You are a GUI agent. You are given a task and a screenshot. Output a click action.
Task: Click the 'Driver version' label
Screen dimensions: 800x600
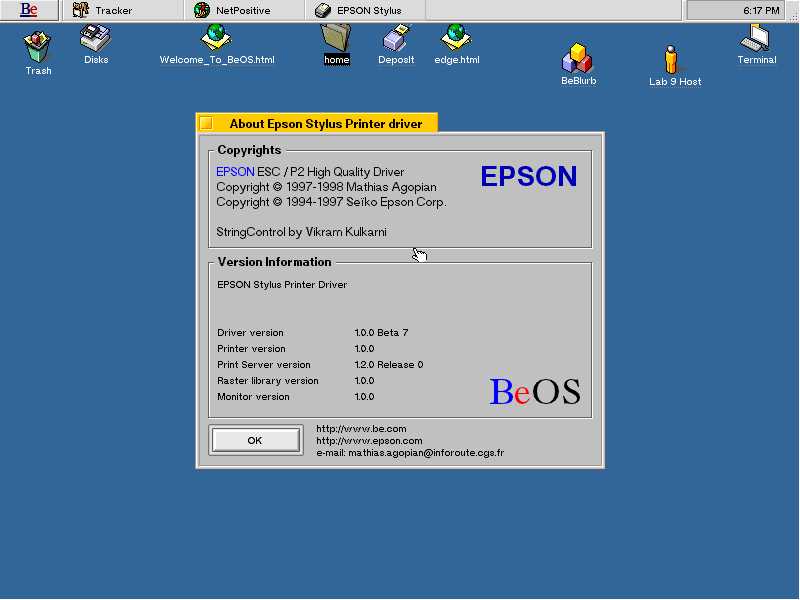250,333
